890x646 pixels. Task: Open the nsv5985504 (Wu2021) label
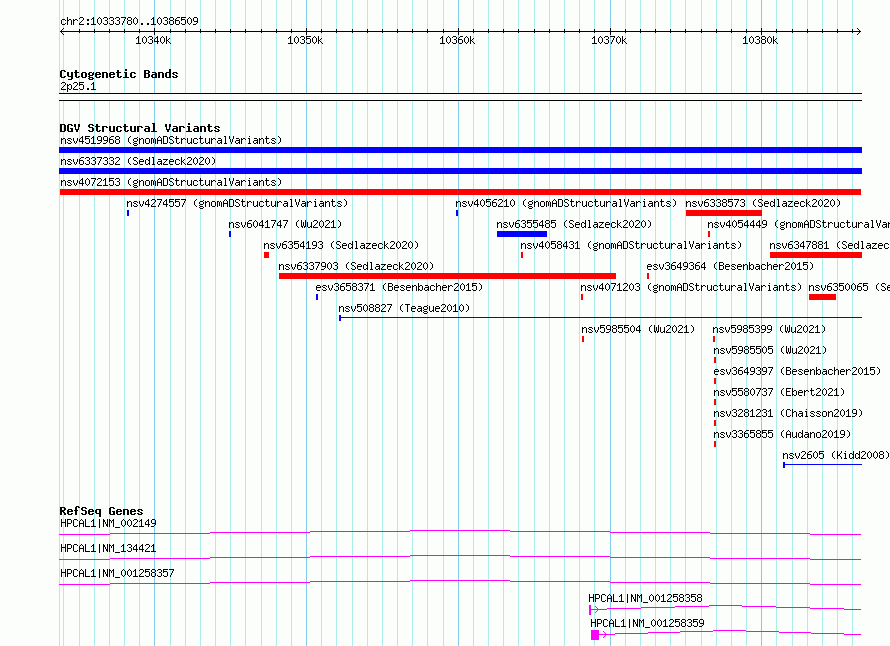[x=638, y=329]
